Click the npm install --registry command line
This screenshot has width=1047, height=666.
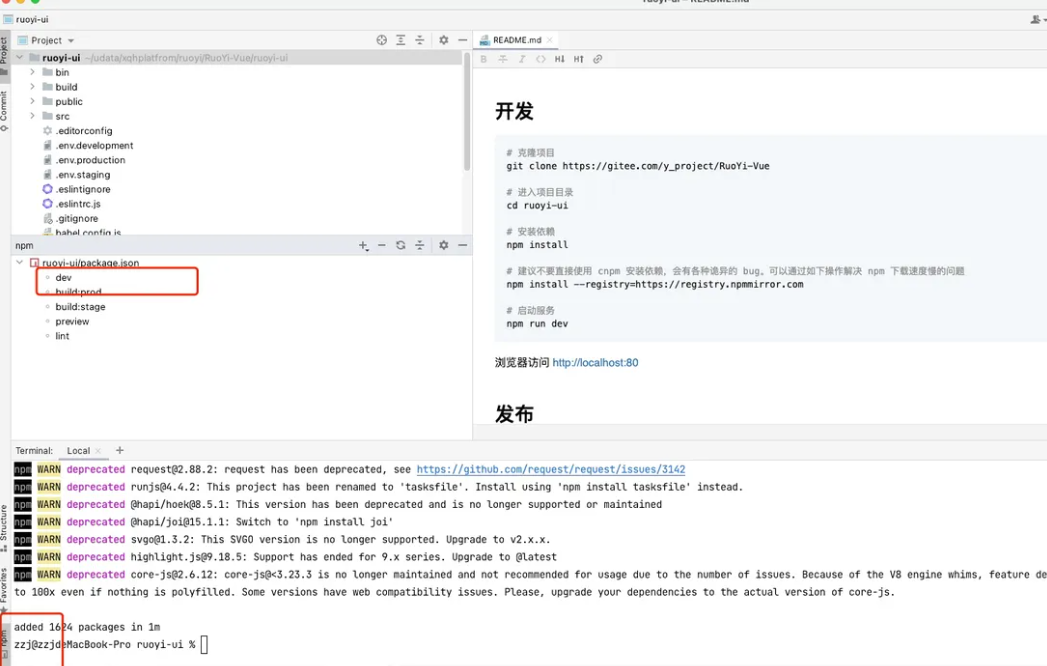click(654, 284)
